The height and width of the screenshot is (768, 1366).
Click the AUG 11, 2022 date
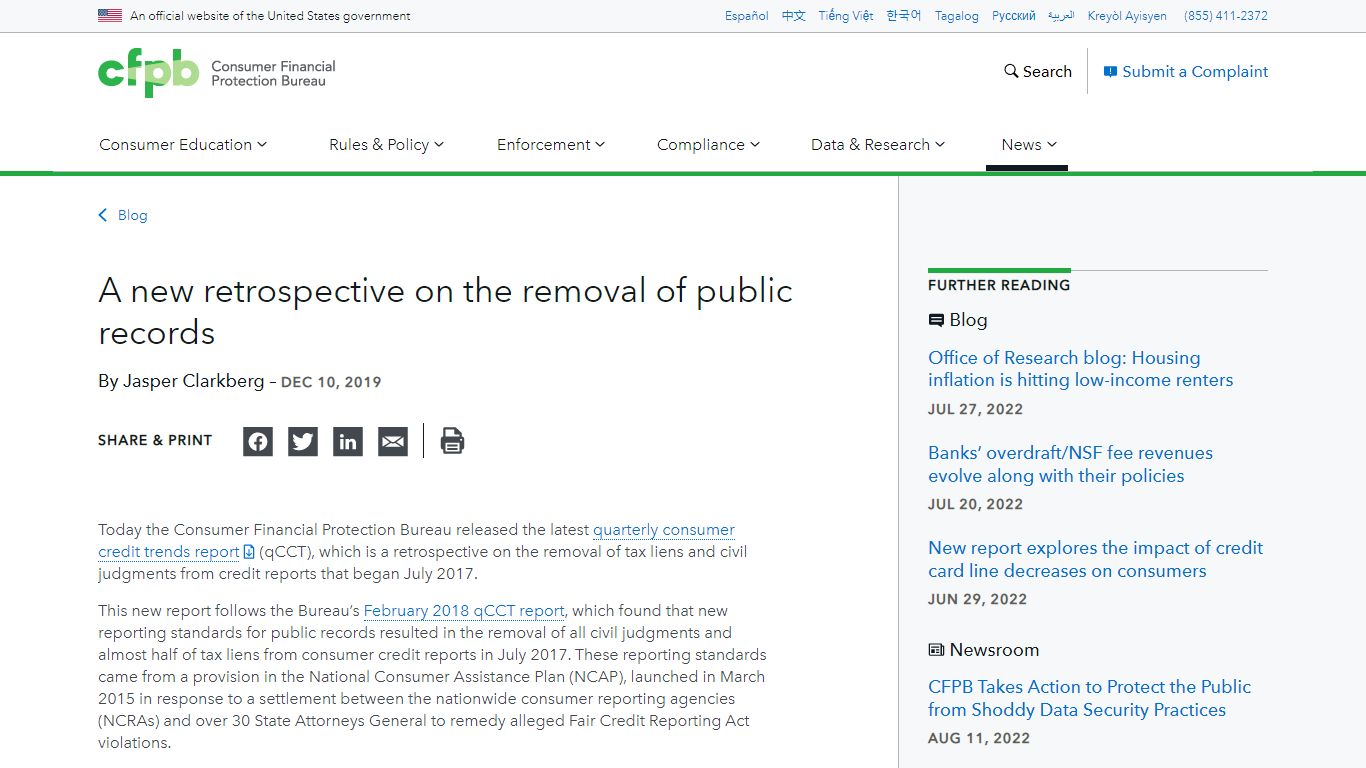[979, 738]
